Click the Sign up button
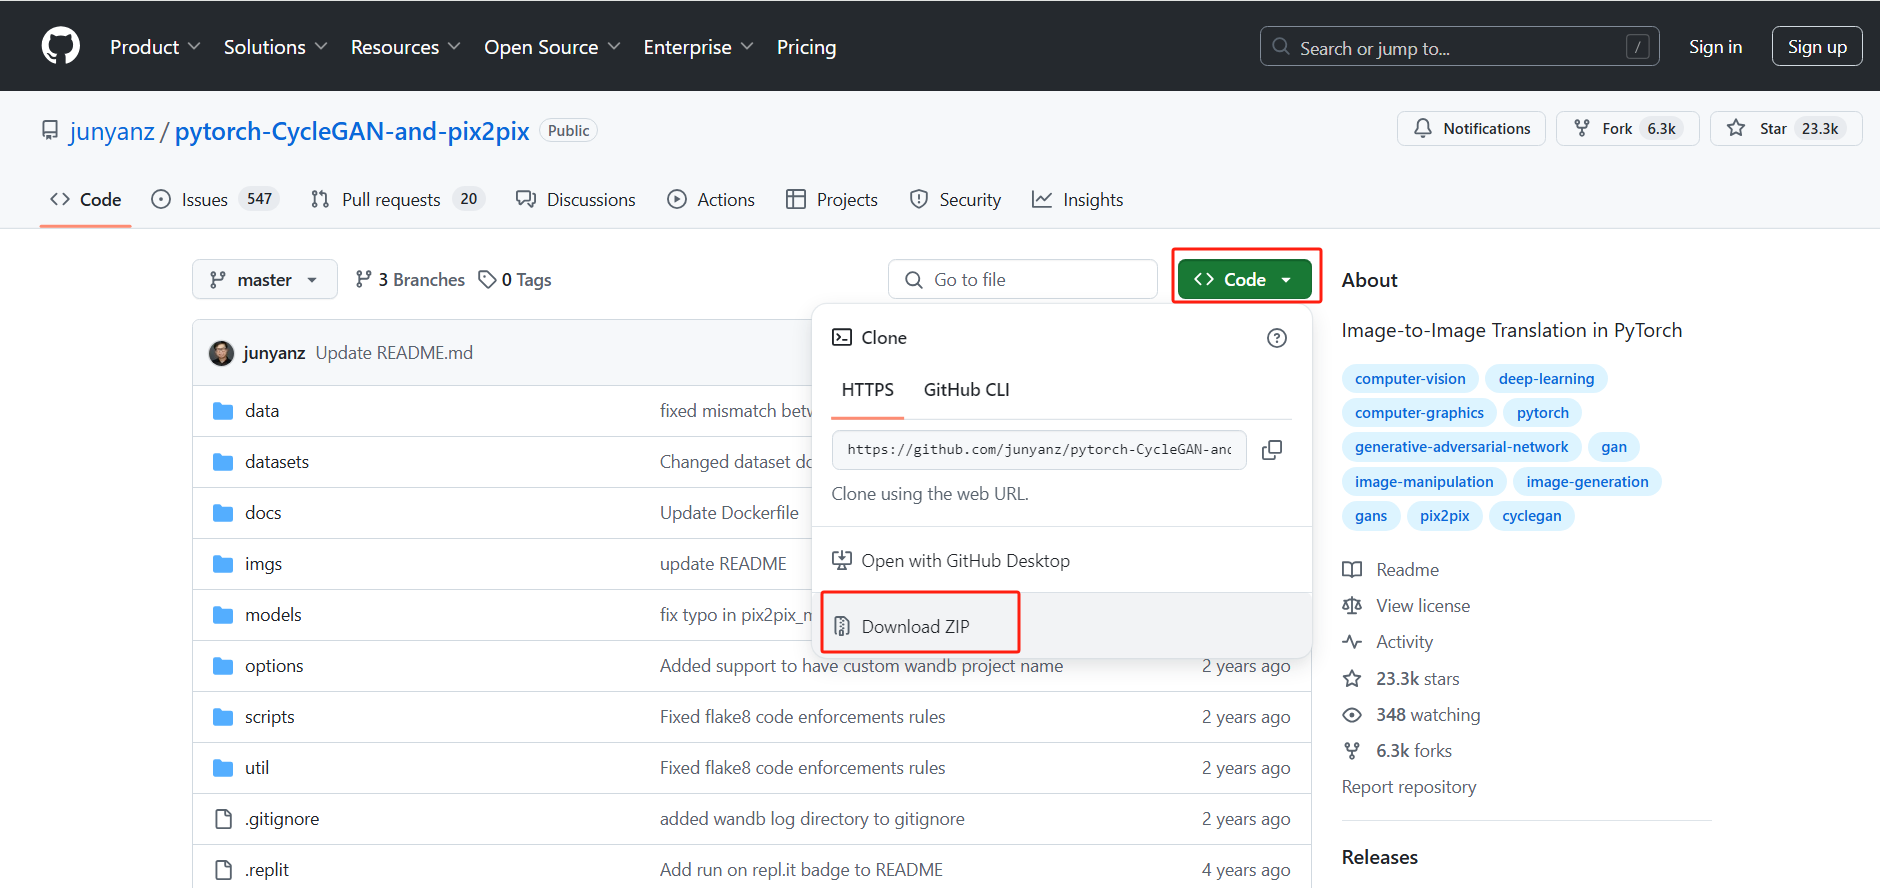 (x=1817, y=47)
